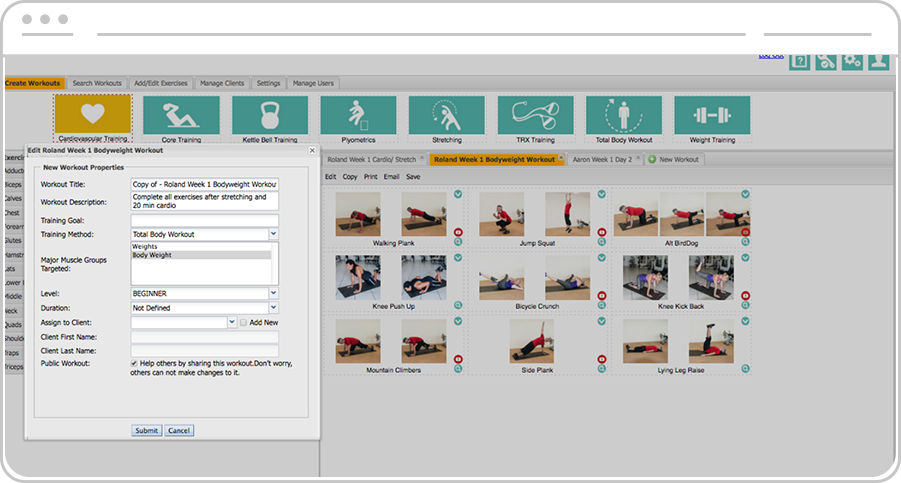This screenshot has height=483, width=901.
Task: Switch to Roland Week 1 Cardio/Stretch tab
Action: tap(372, 160)
